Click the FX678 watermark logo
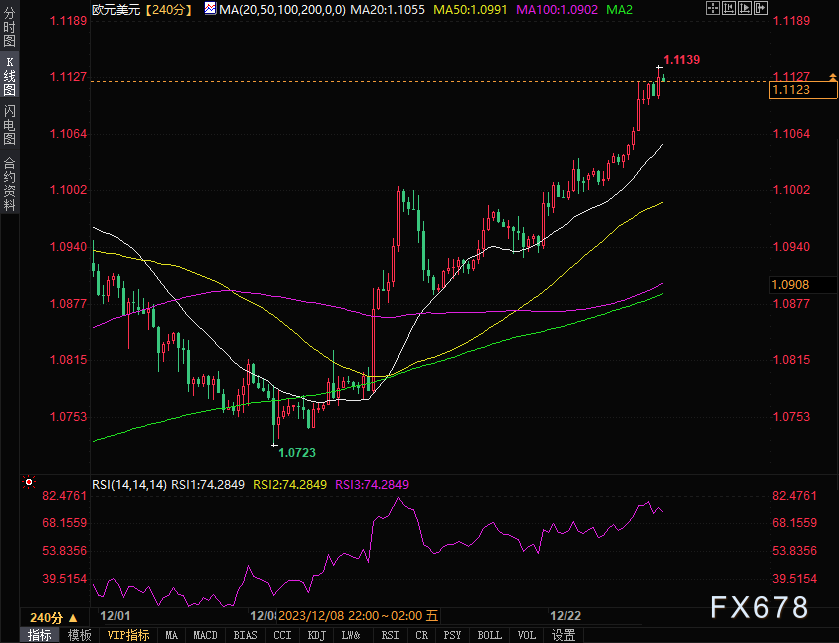This screenshot has height=643, width=839. pos(759,607)
